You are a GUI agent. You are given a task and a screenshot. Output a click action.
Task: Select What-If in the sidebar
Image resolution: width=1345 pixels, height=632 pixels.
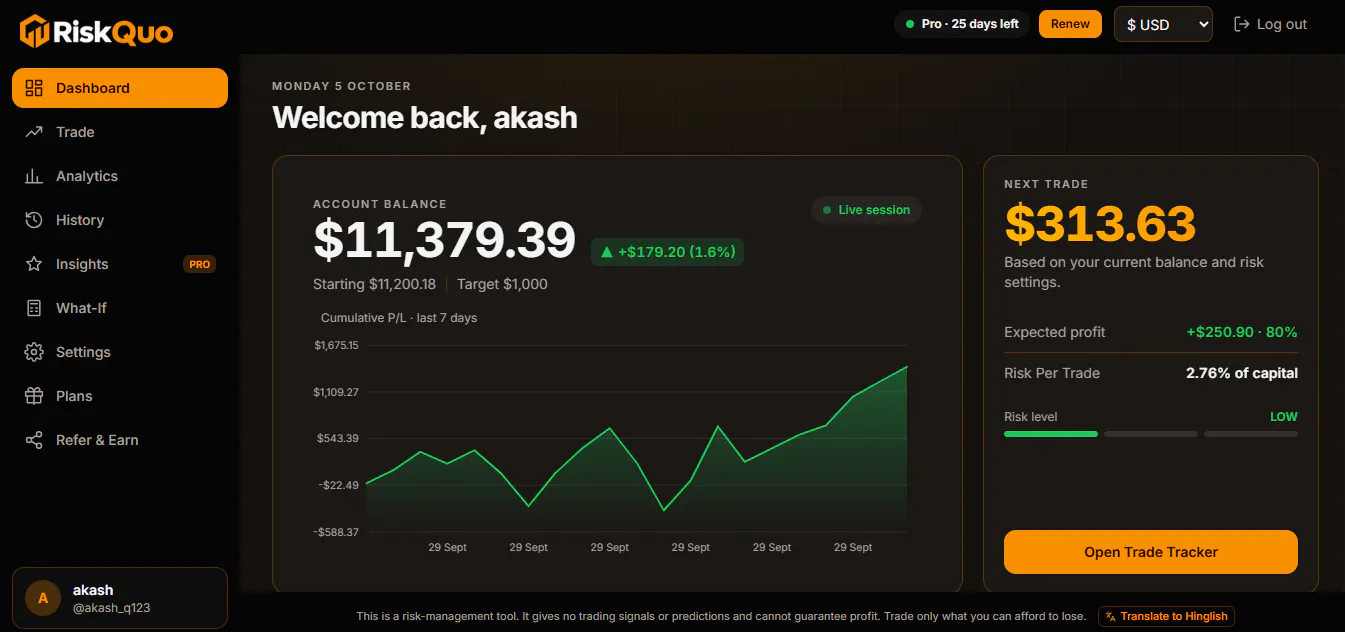coord(120,308)
